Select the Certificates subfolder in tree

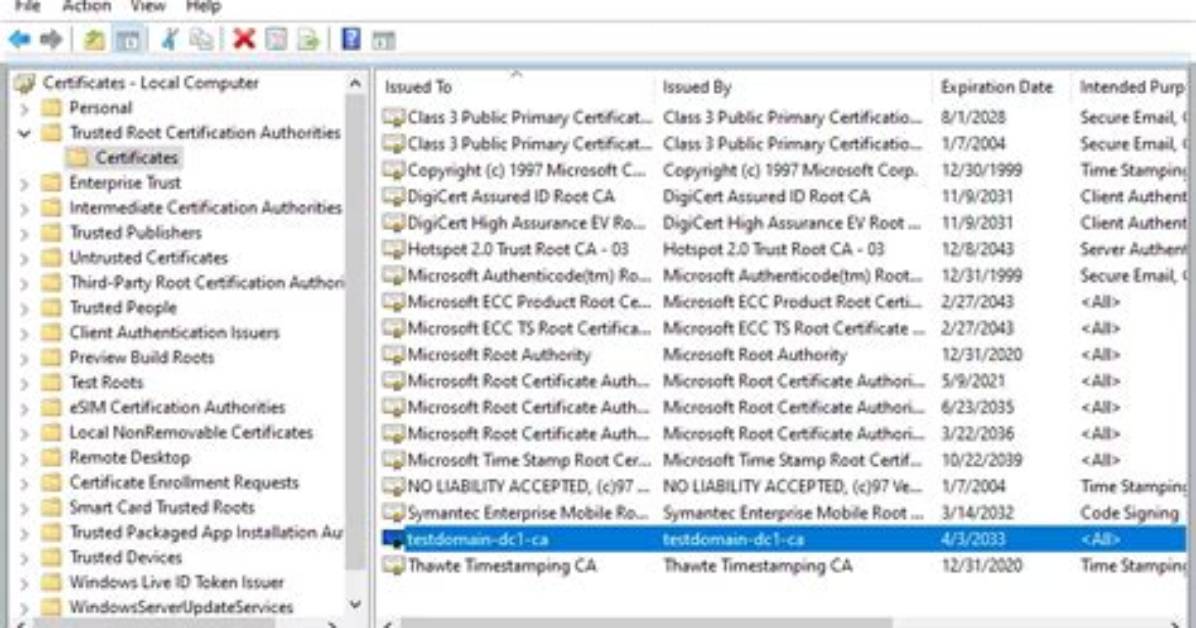[x=137, y=158]
